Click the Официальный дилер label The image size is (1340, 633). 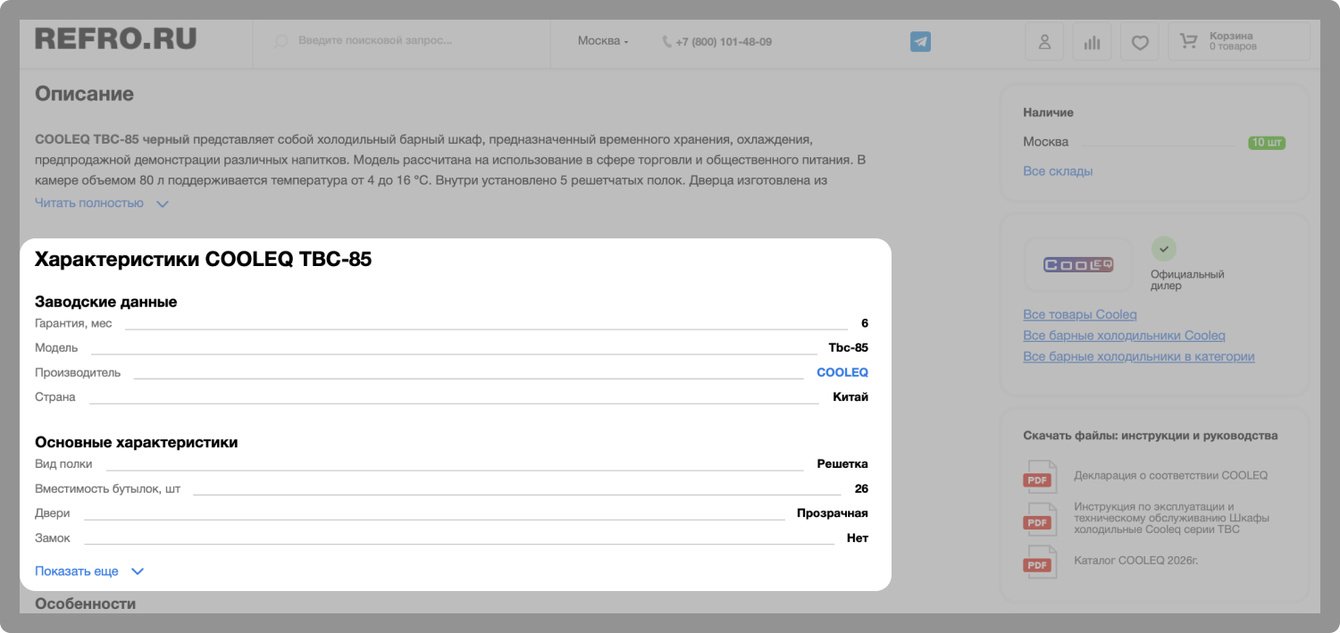click(1187, 280)
